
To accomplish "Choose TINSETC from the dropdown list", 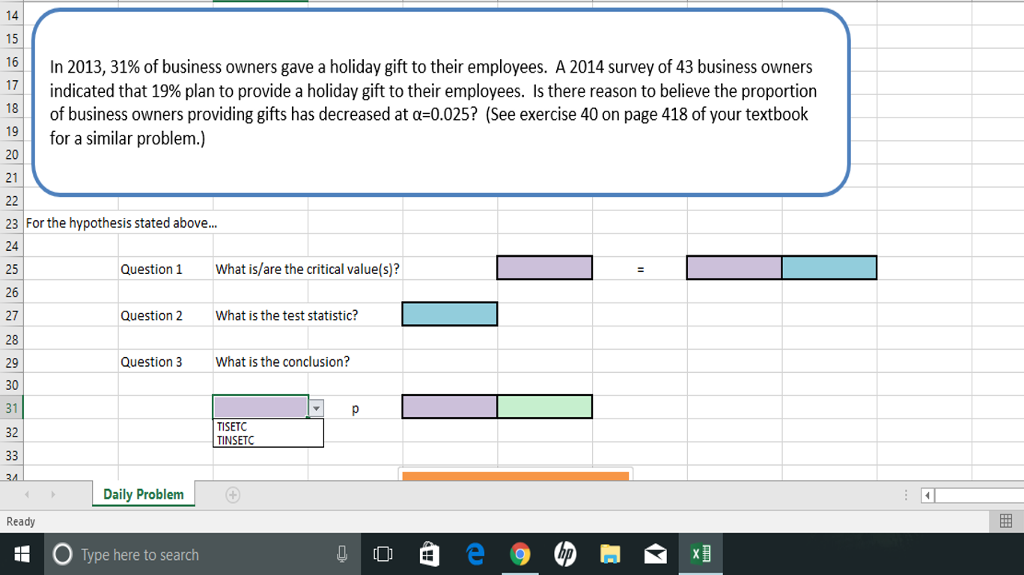I will tap(268, 440).
